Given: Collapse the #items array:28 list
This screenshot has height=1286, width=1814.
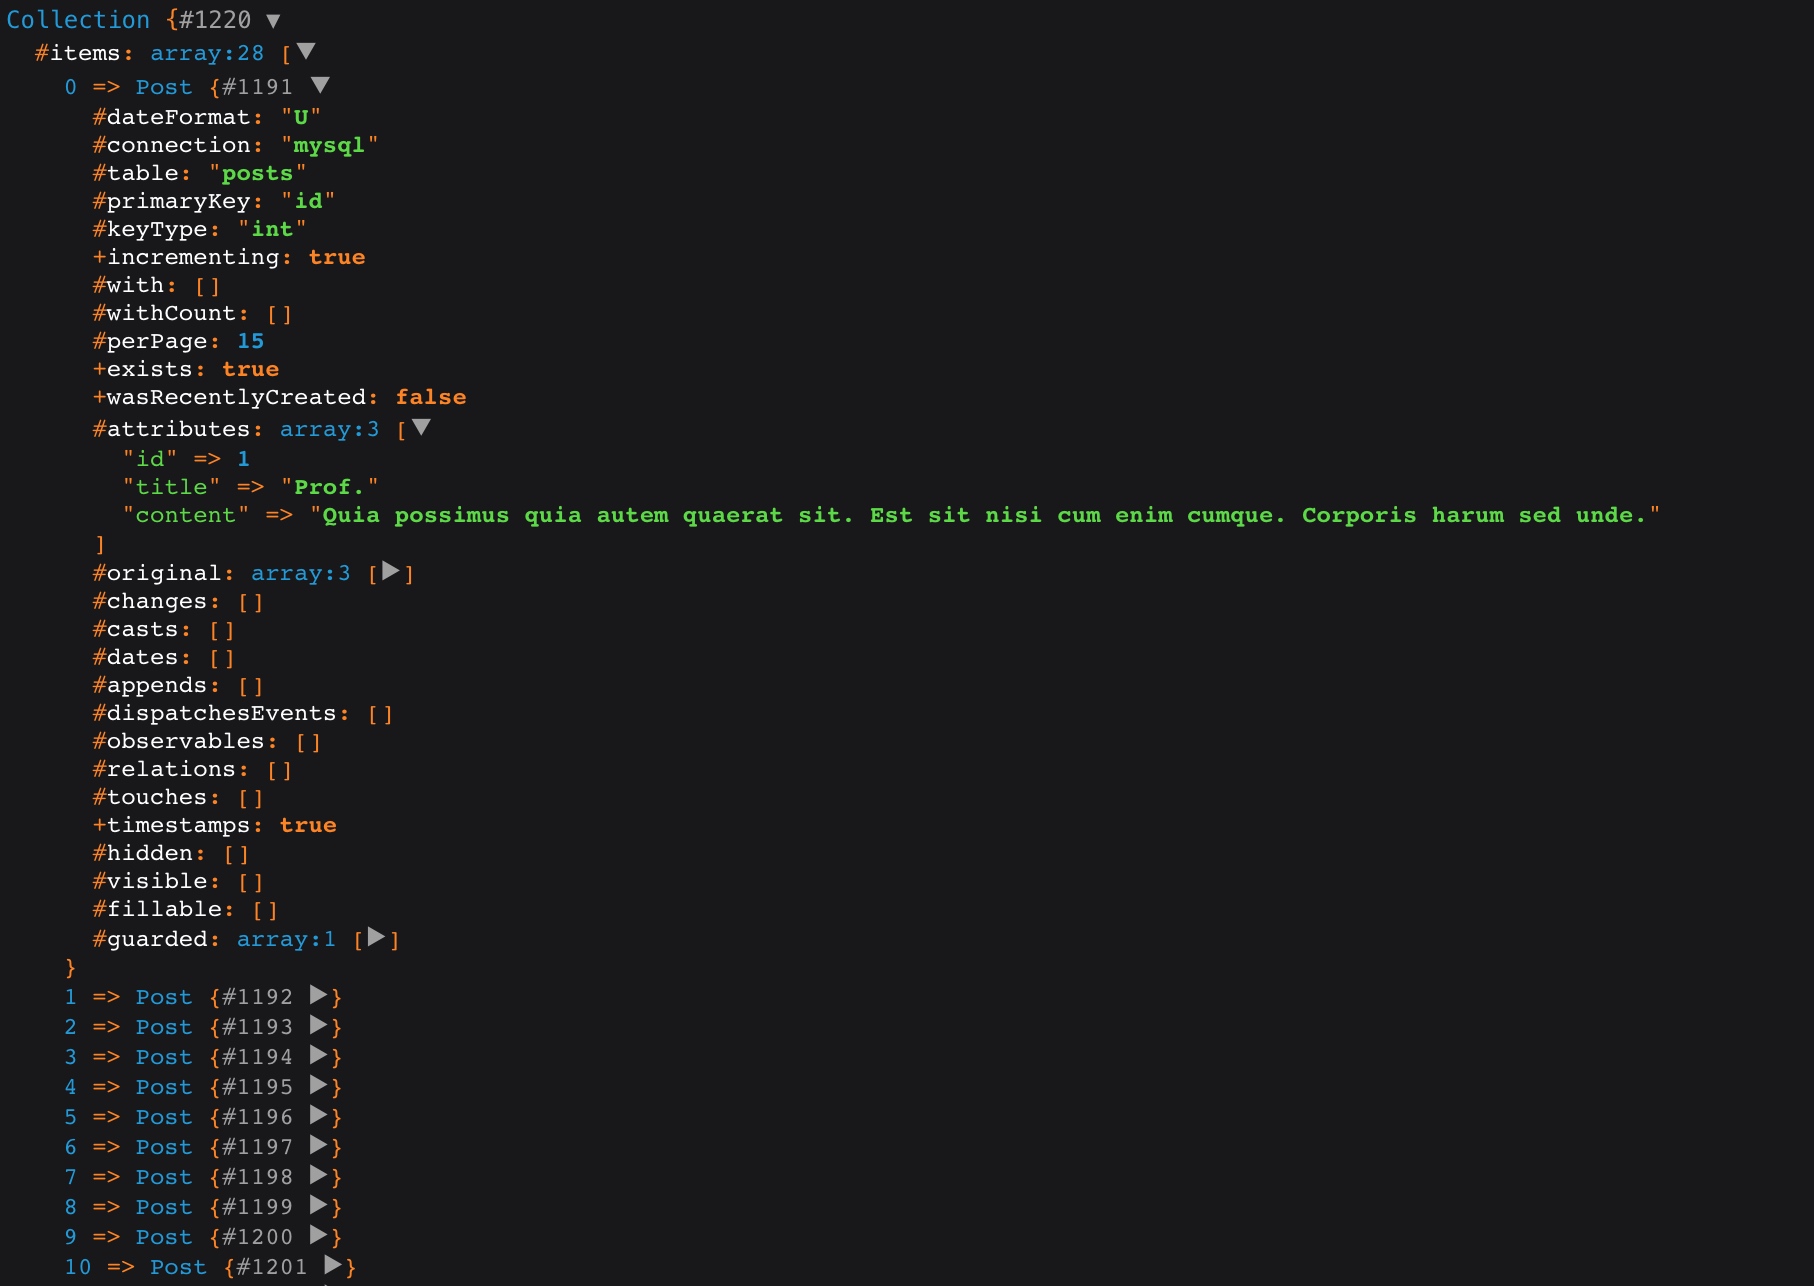Looking at the screenshot, I should point(307,51).
